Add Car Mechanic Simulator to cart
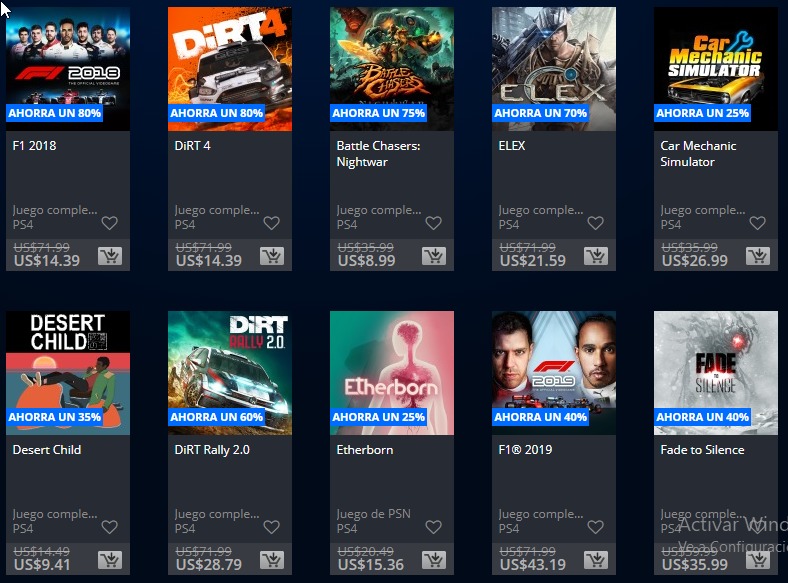This screenshot has width=788, height=583. tap(758, 256)
